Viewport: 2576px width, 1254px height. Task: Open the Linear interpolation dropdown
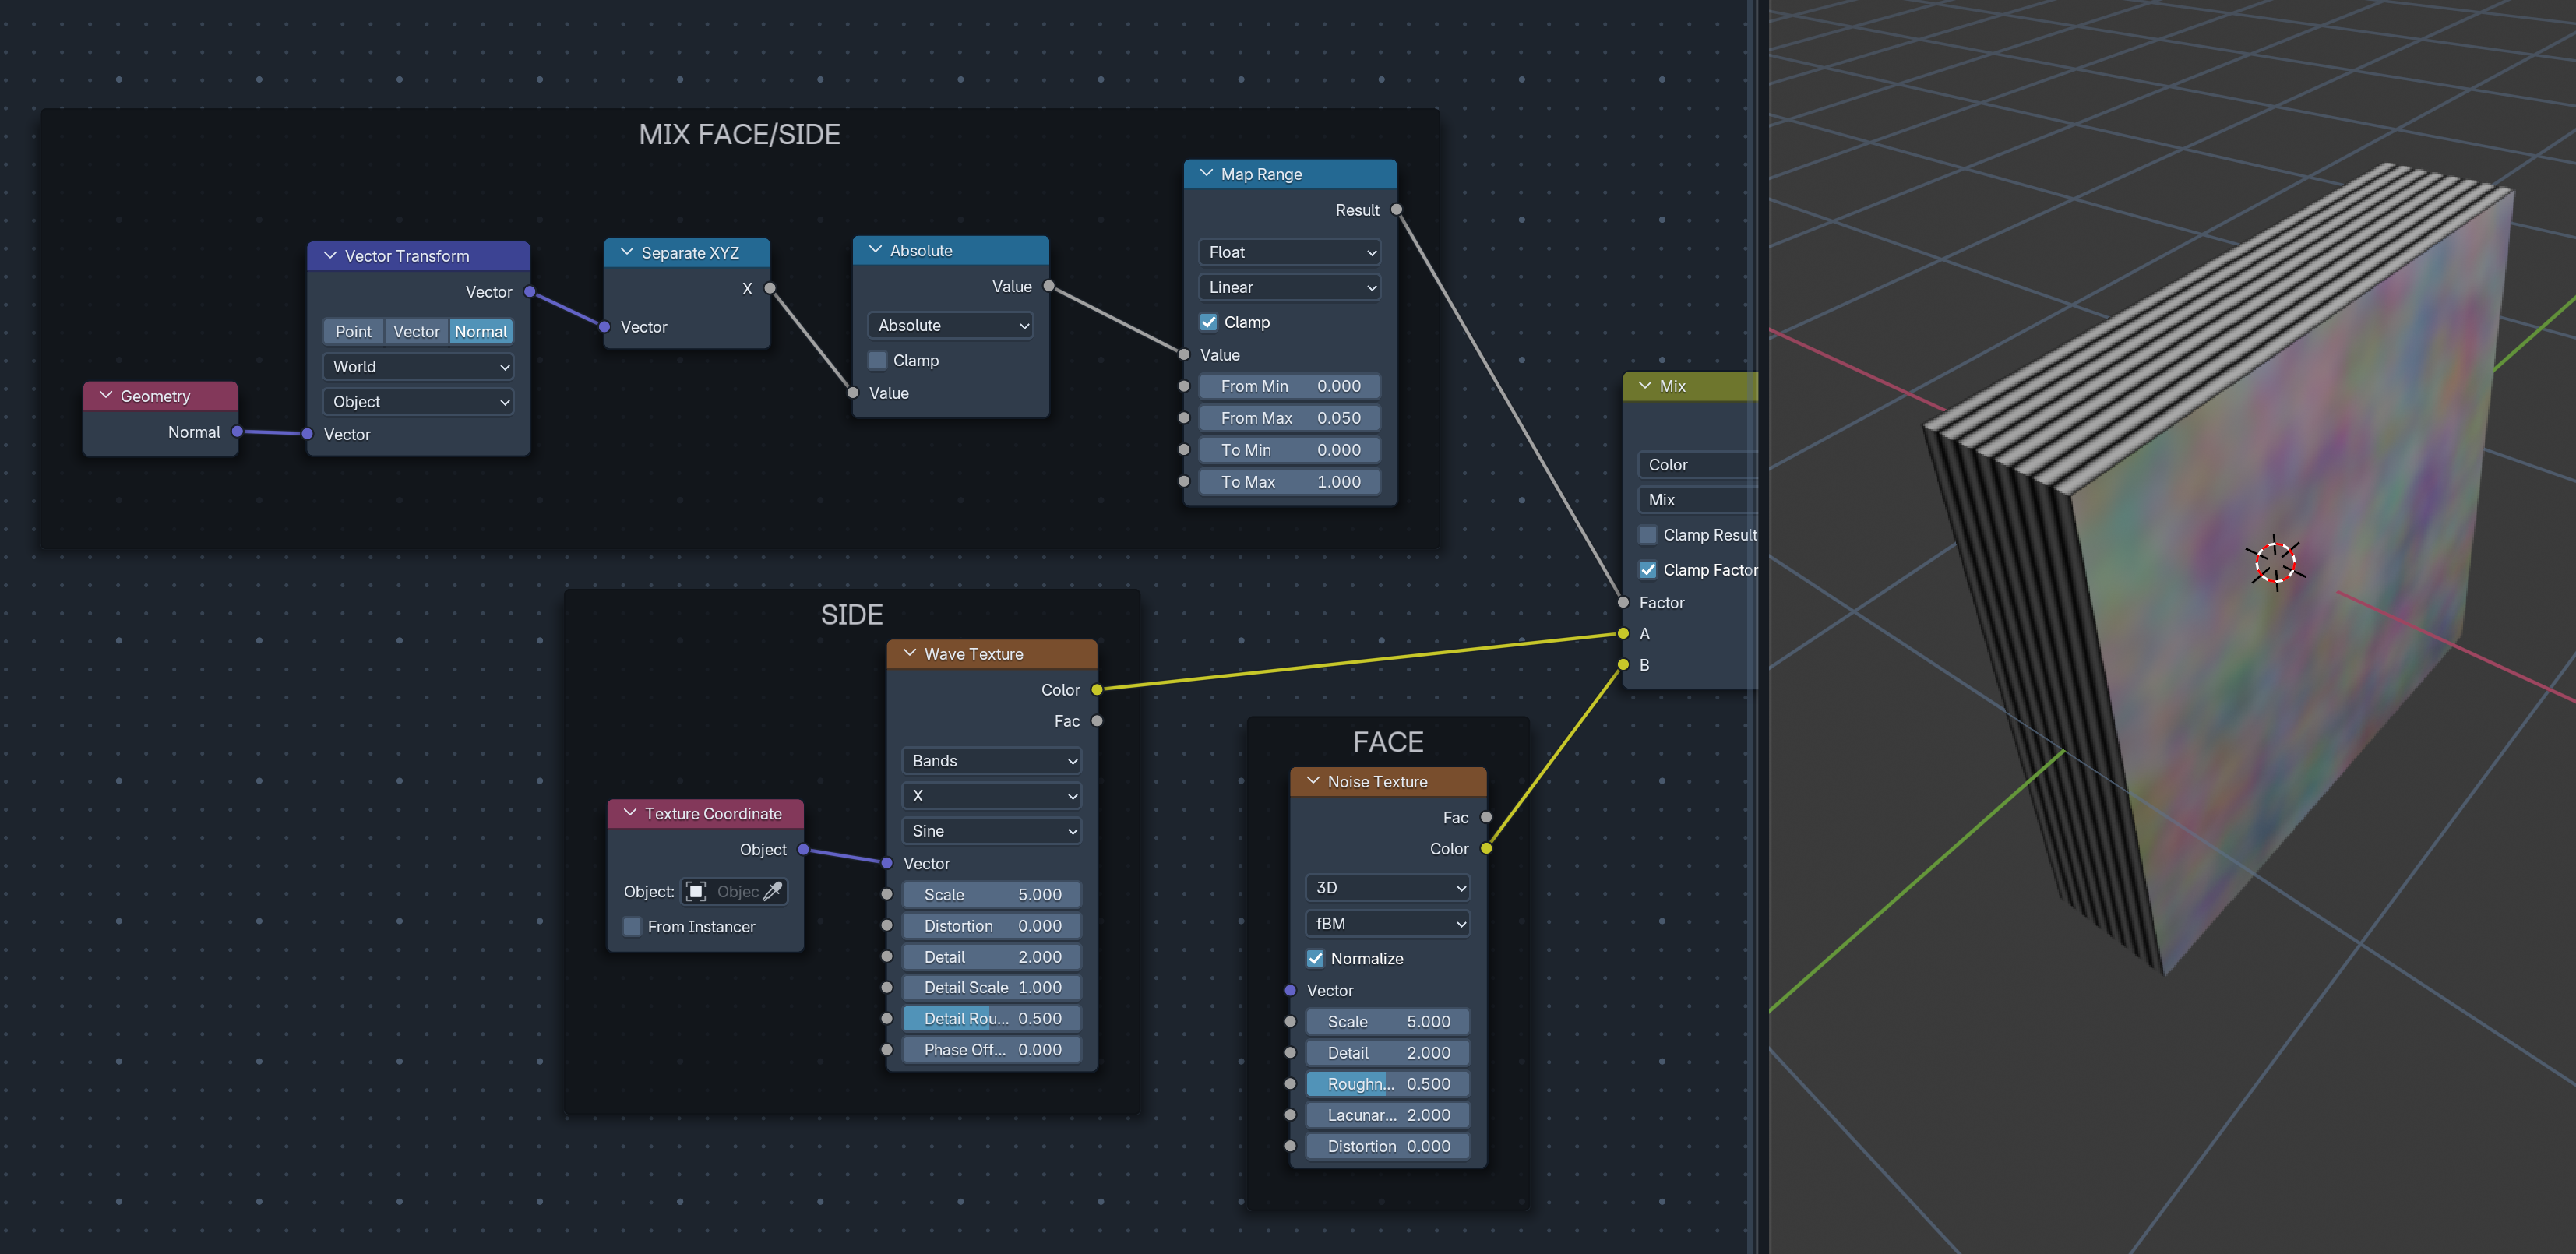1289,287
